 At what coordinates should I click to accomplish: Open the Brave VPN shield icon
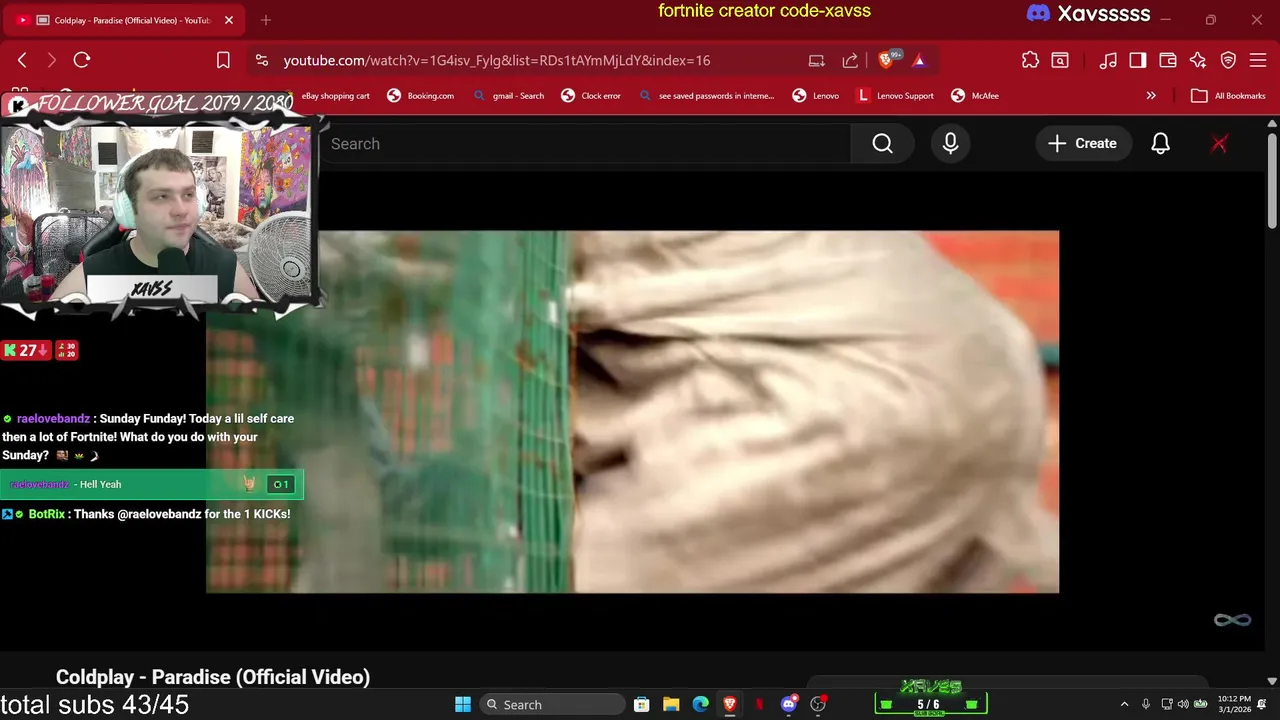coord(1229,60)
